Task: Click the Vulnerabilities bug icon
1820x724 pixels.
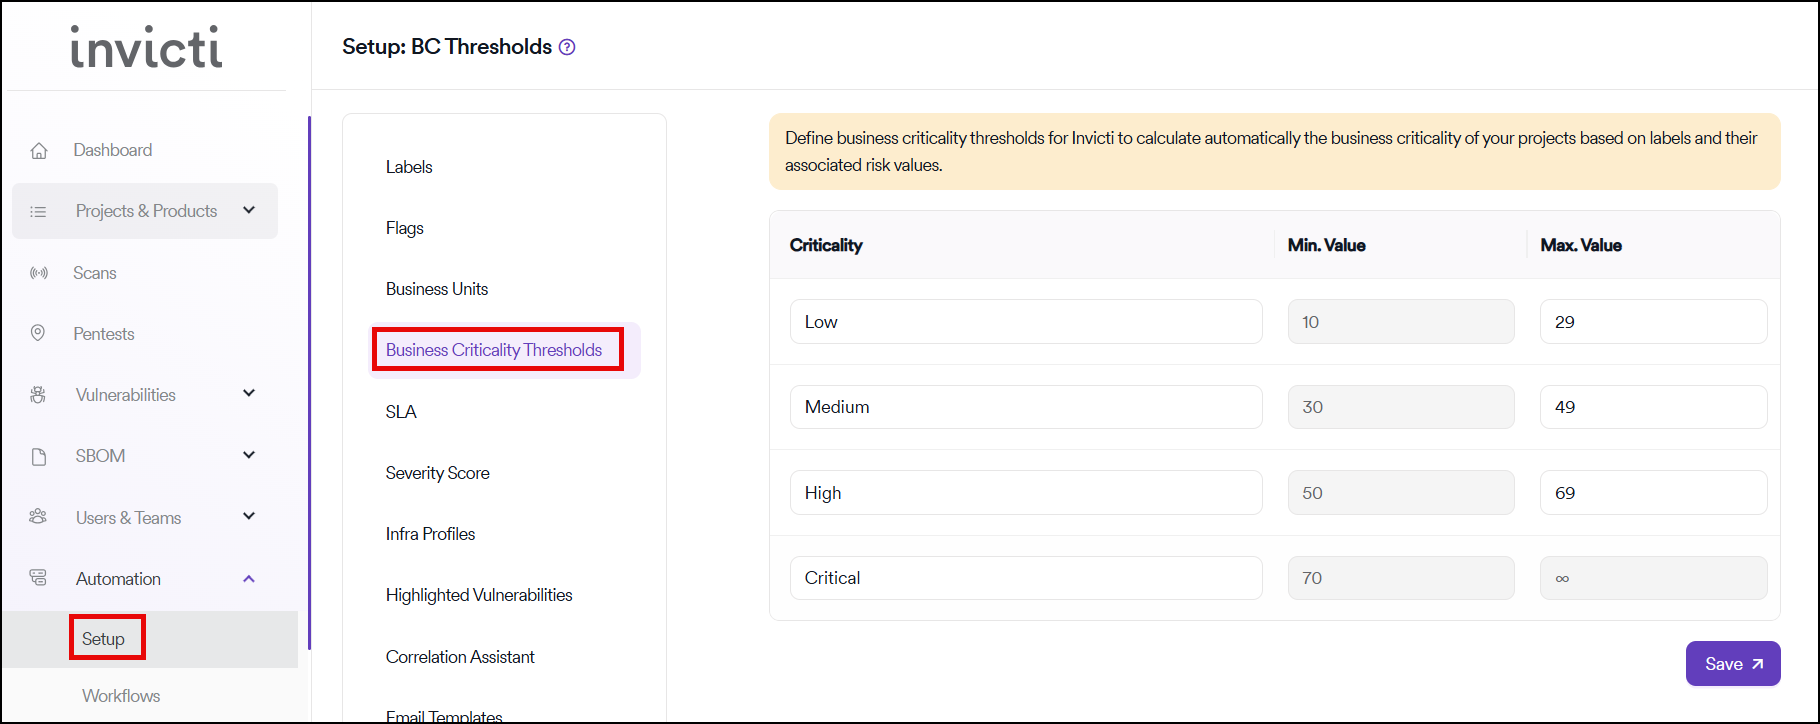Action: (38, 395)
